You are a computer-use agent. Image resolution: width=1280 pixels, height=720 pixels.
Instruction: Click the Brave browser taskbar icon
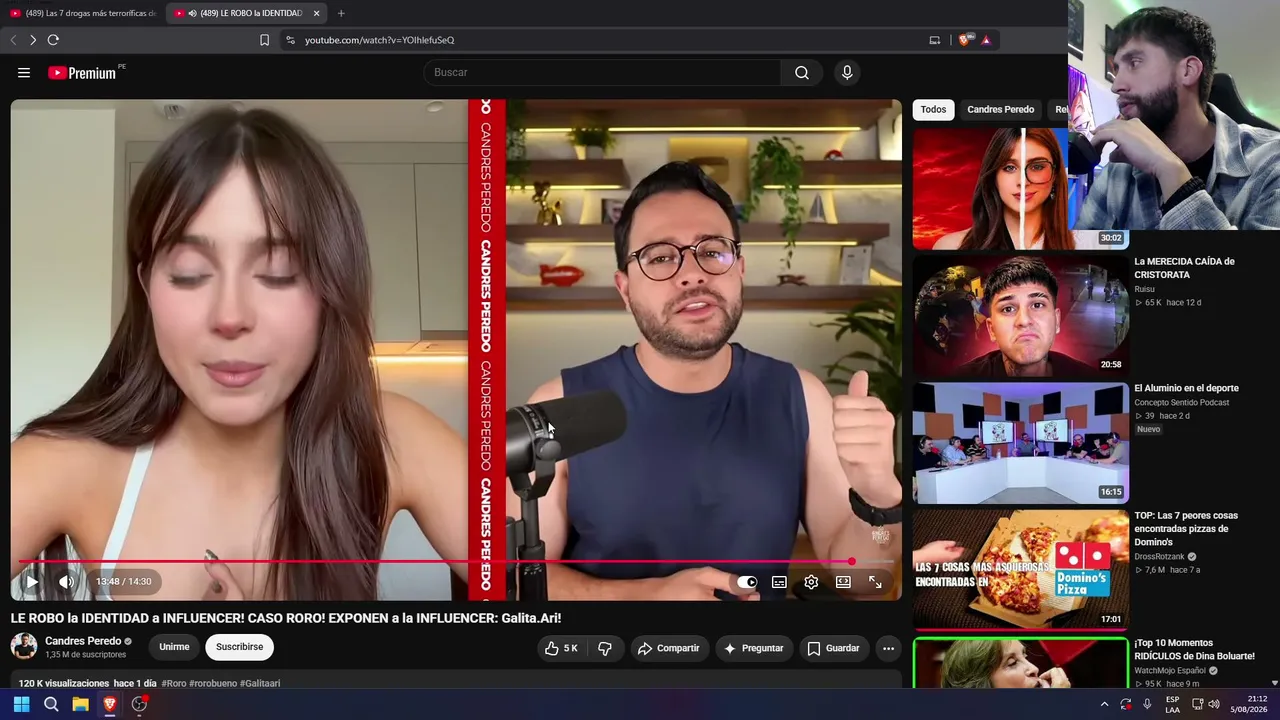pos(110,704)
